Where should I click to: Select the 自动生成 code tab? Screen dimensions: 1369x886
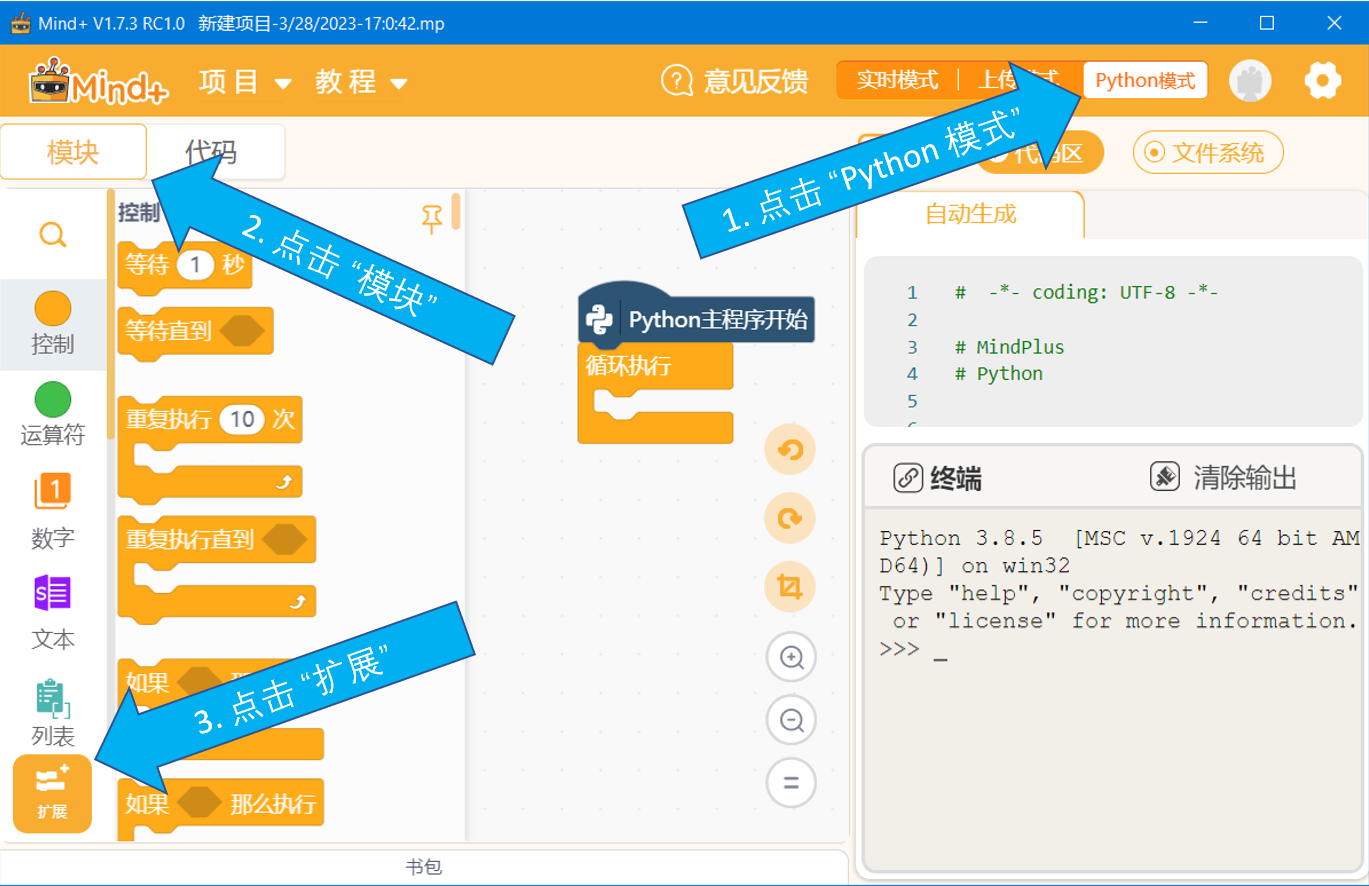[970, 213]
